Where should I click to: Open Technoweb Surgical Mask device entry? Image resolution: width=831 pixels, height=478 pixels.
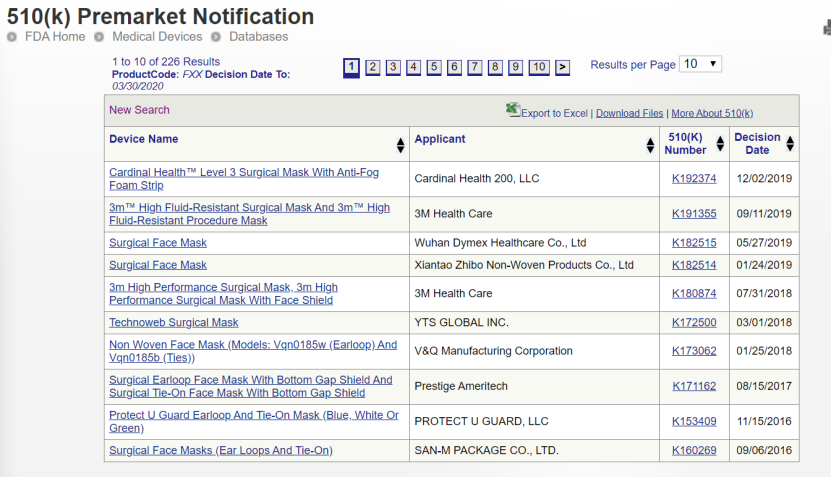[173, 322]
